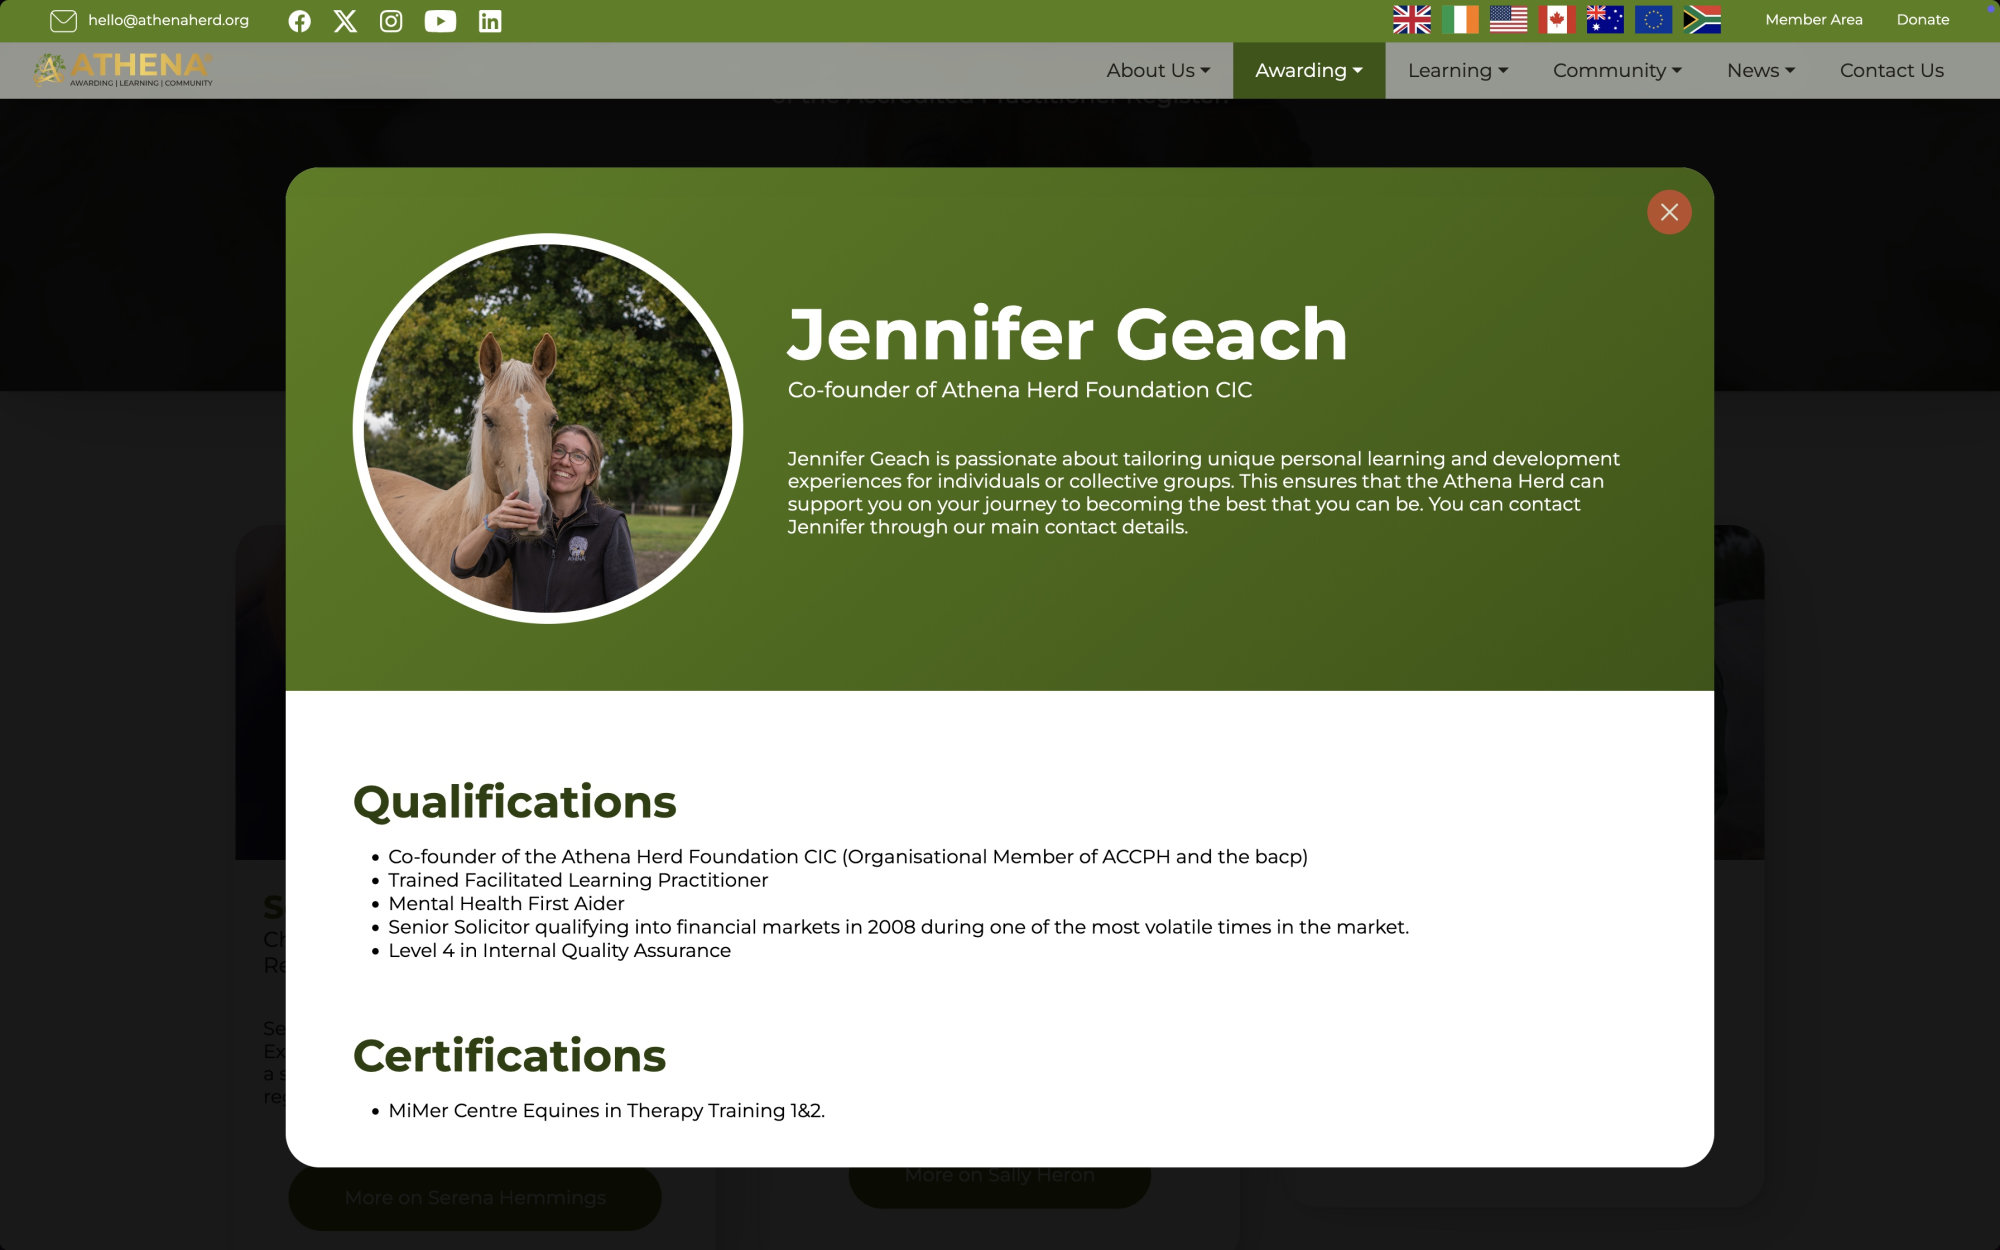Click the Jennifer Geach name heading

pyautogui.click(x=1068, y=333)
